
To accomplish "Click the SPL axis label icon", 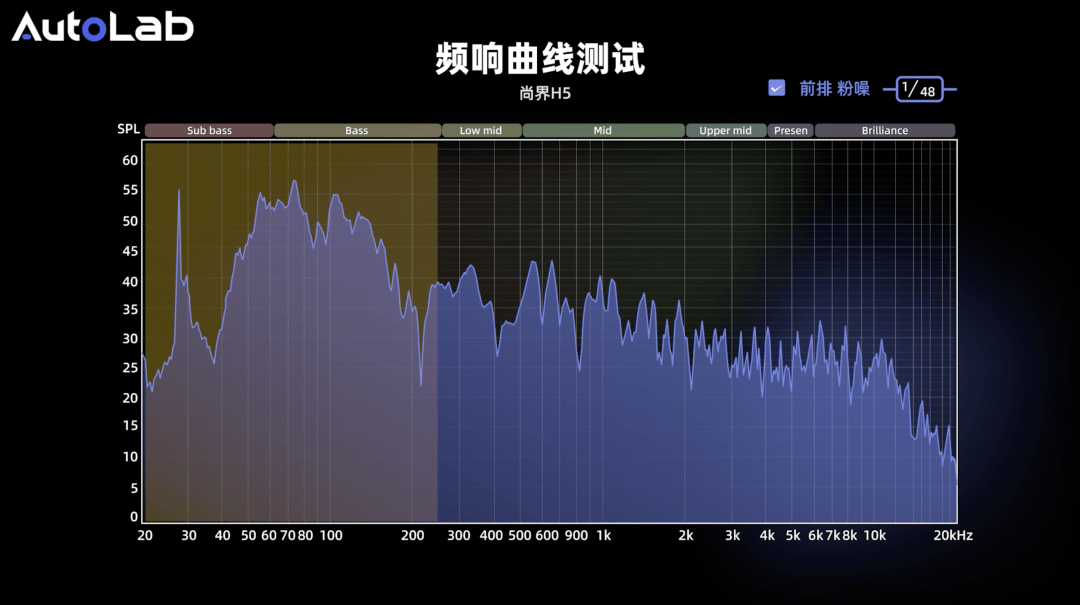I will coord(127,129).
